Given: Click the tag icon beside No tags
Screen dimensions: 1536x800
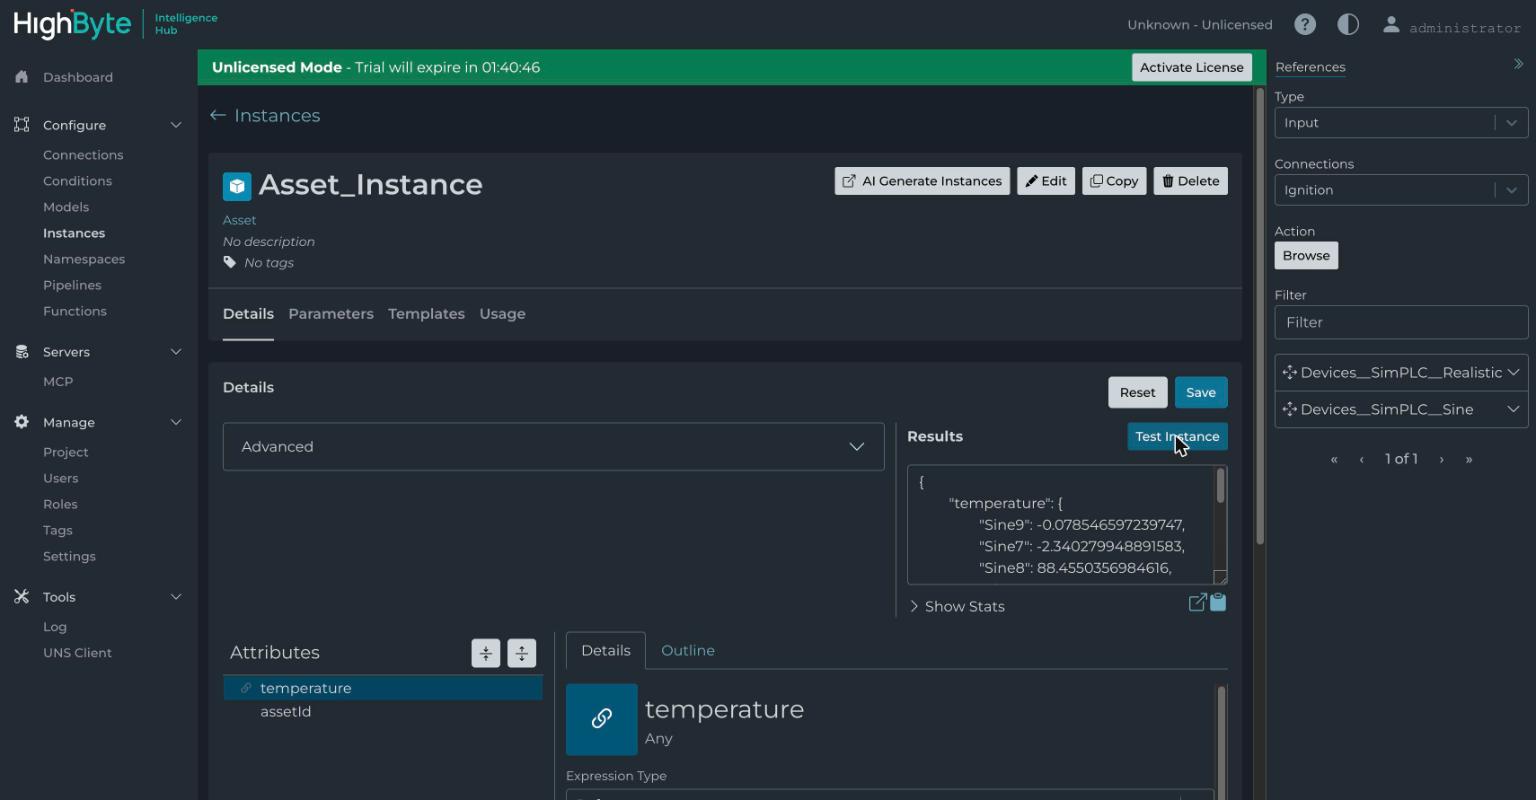Looking at the screenshot, I should pyautogui.click(x=230, y=262).
